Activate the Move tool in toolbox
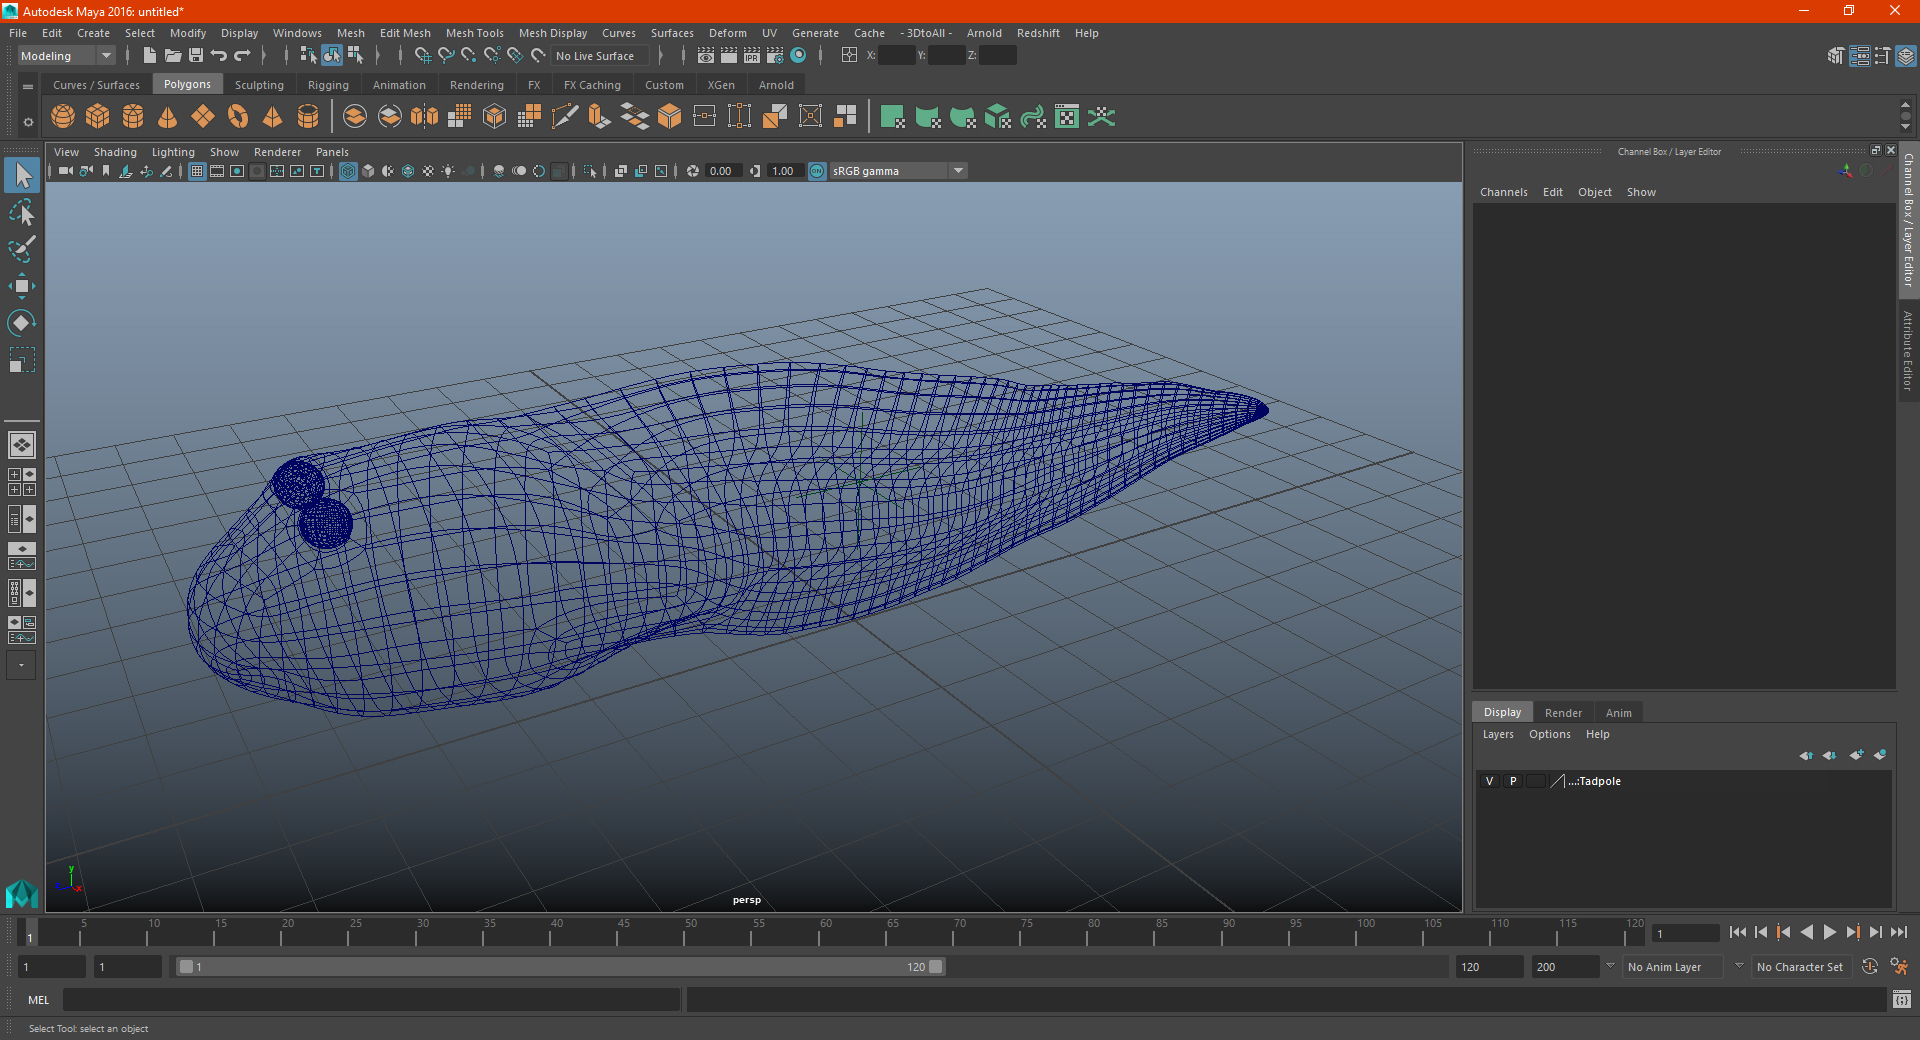Viewport: 1920px width, 1040px height. 22,286
